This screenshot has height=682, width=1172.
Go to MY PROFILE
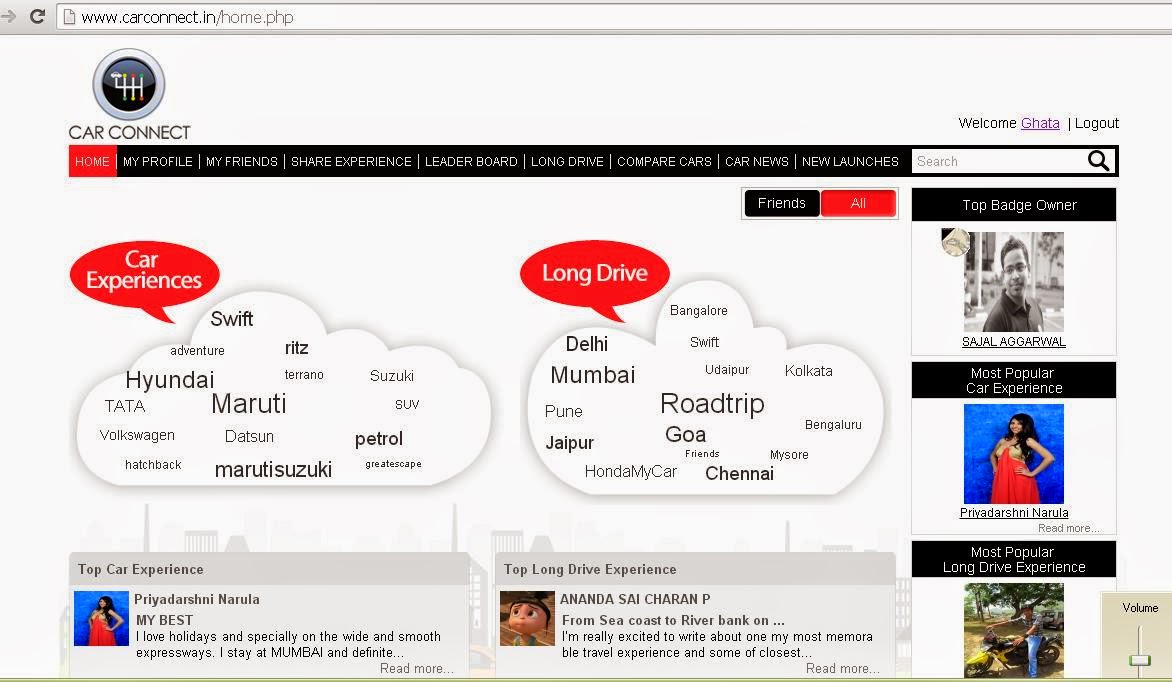(x=158, y=162)
